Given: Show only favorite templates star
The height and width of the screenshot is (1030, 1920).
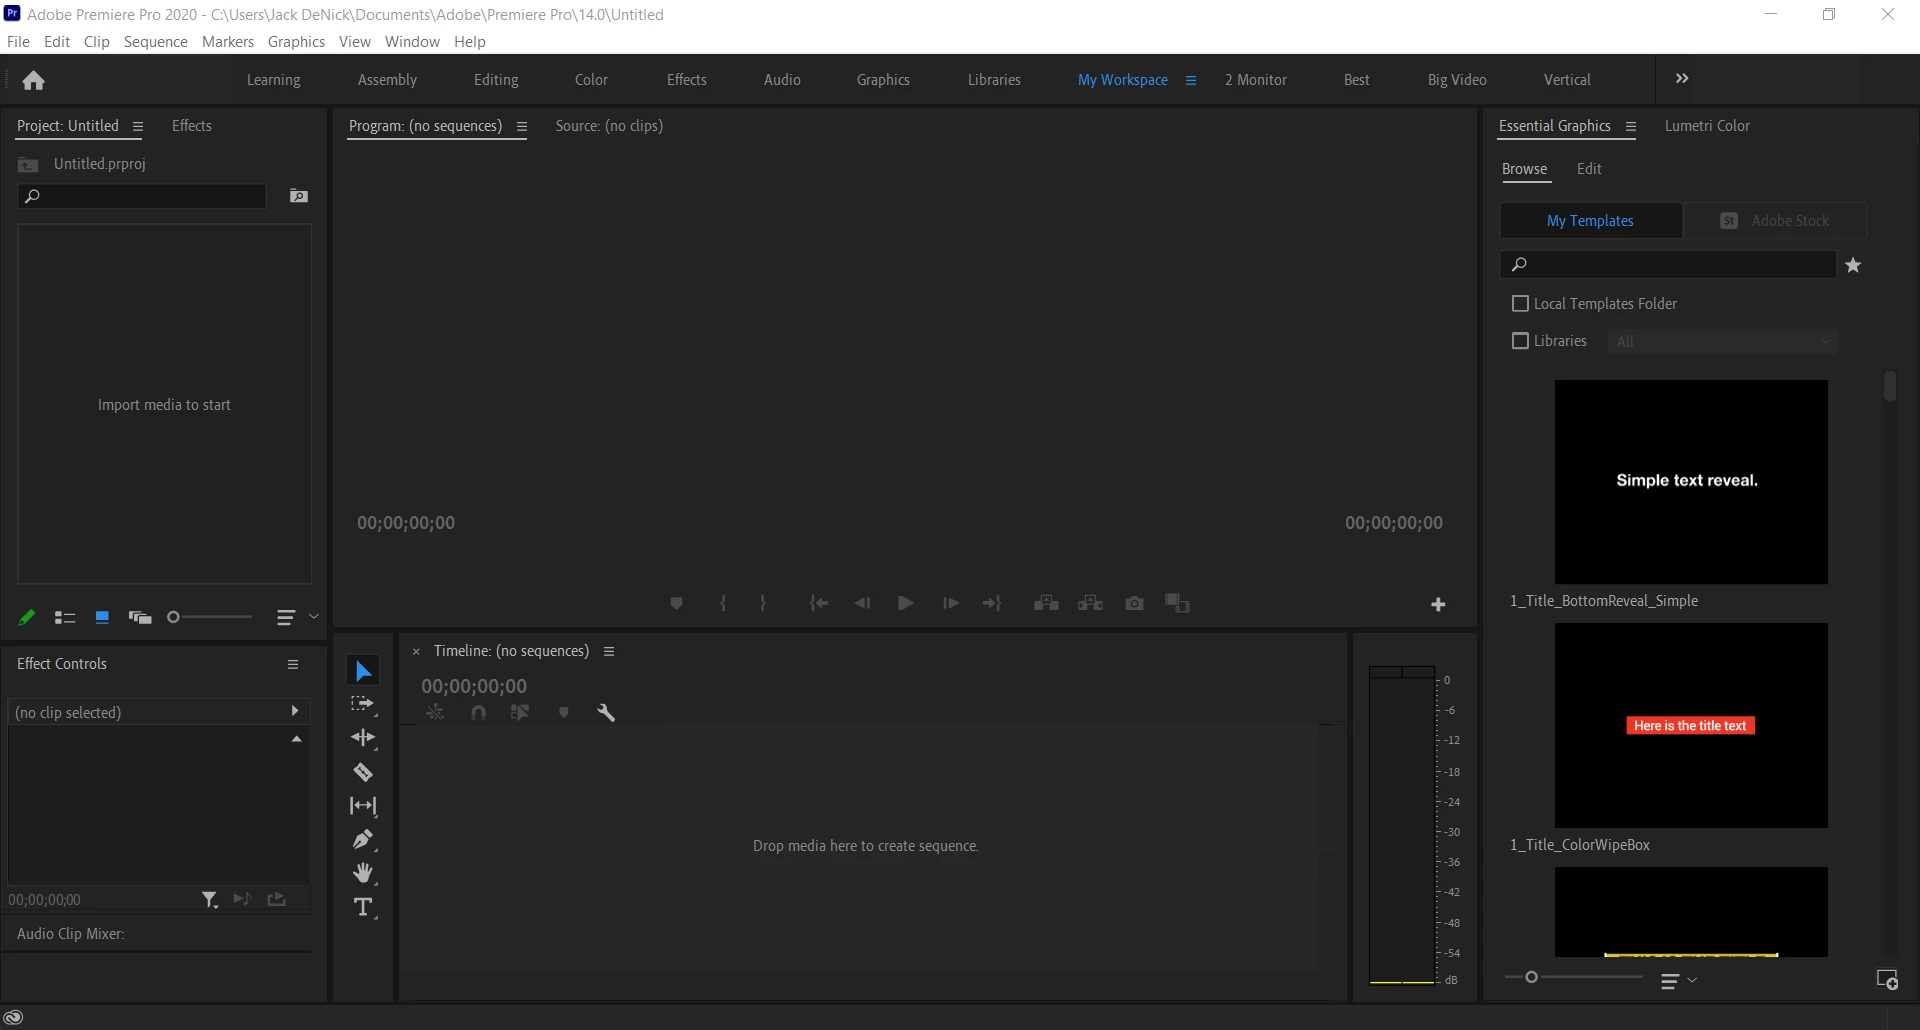Looking at the screenshot, I should [x=1853, y=265].
